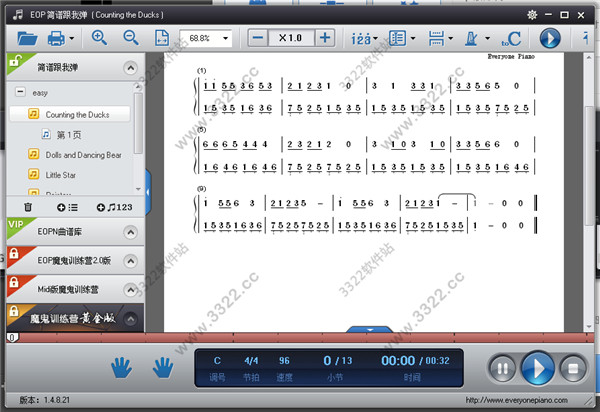This screenshot has width=600, height=412.
Task: Delete the selected item with the trash icon
Action: pyautogui.click(x=28, y=207)
